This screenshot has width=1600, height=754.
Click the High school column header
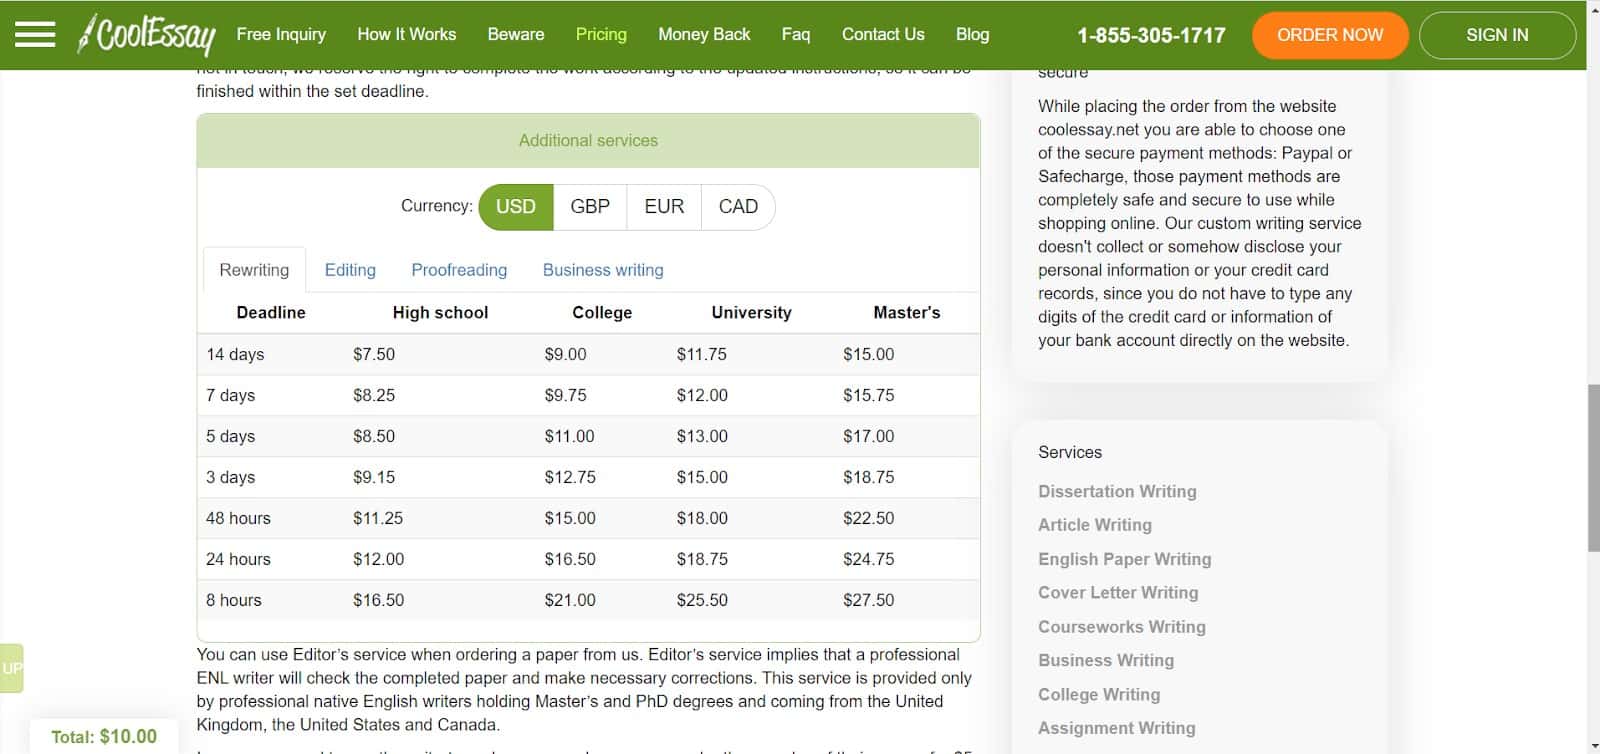[440, 313]
